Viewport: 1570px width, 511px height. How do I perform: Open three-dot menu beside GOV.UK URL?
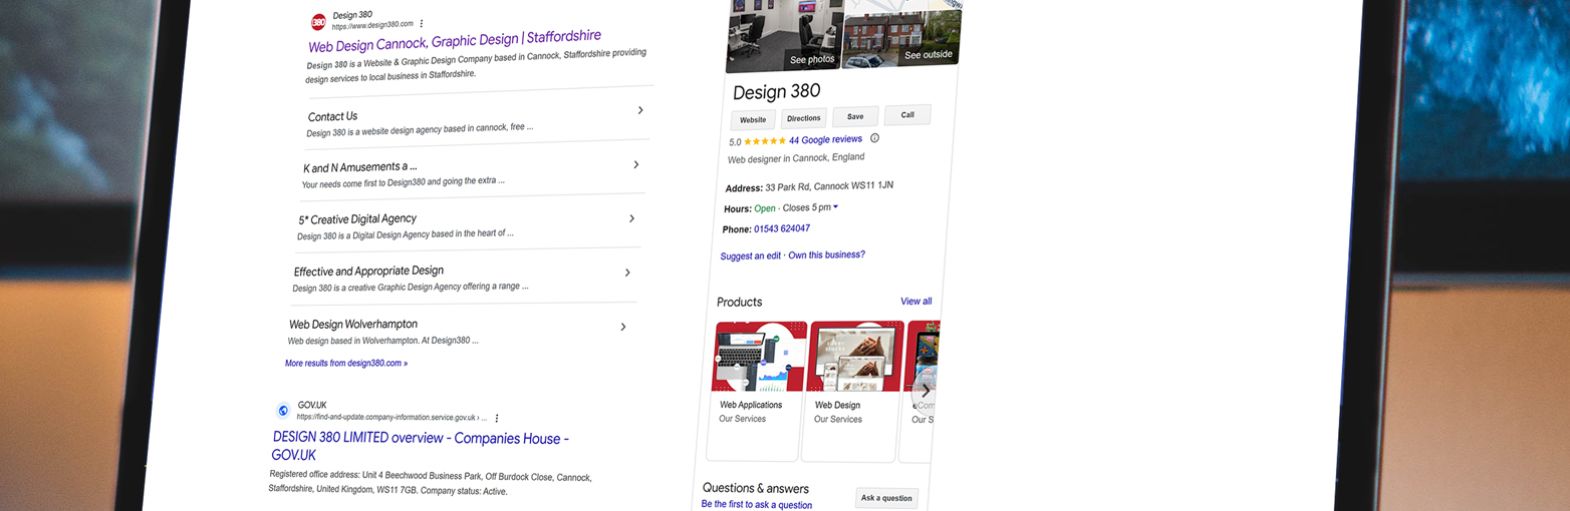[497, 418]
